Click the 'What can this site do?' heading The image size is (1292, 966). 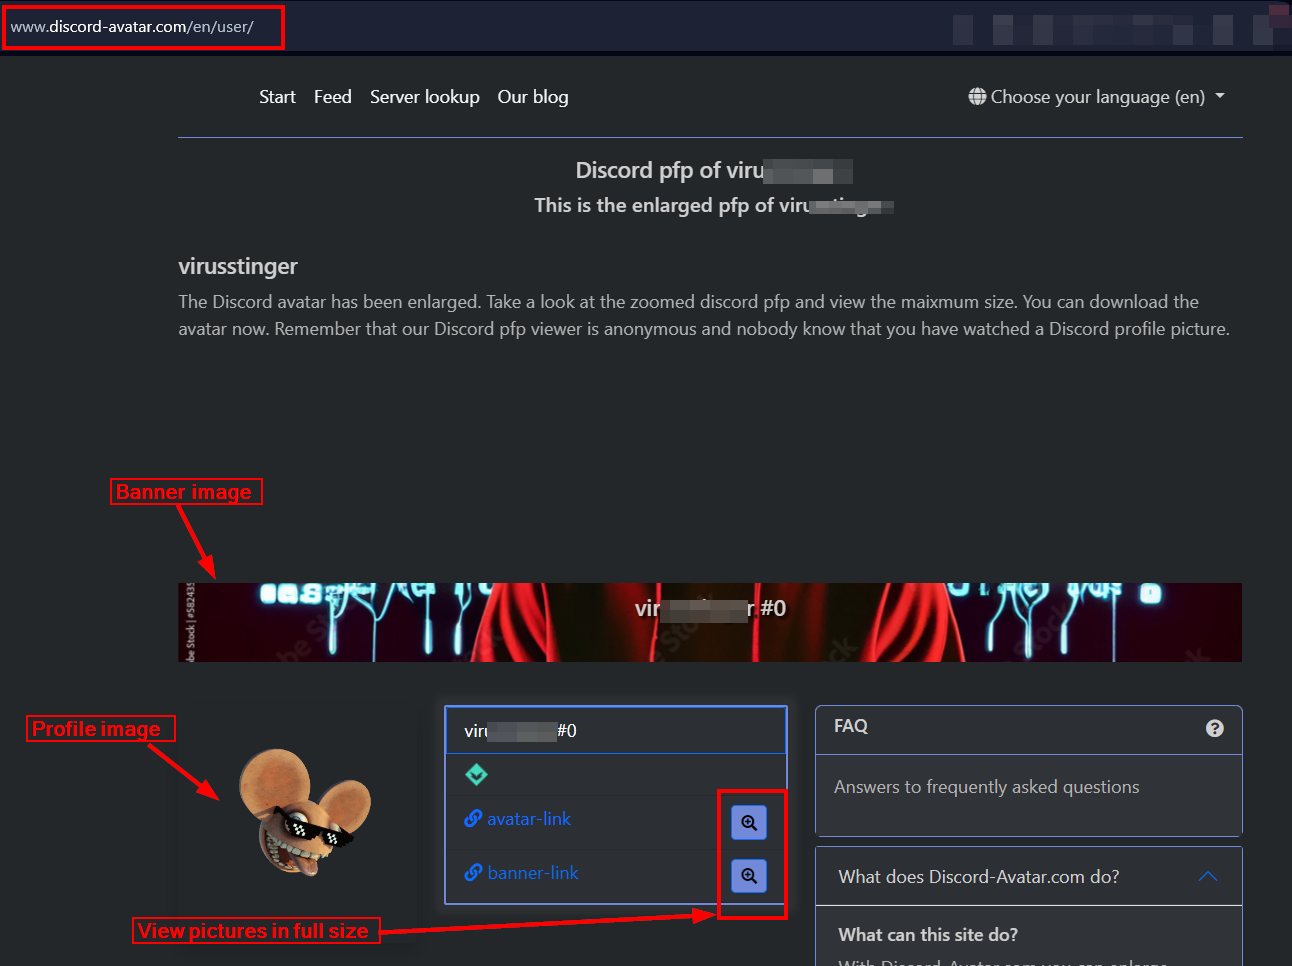(x=928, y=935)
